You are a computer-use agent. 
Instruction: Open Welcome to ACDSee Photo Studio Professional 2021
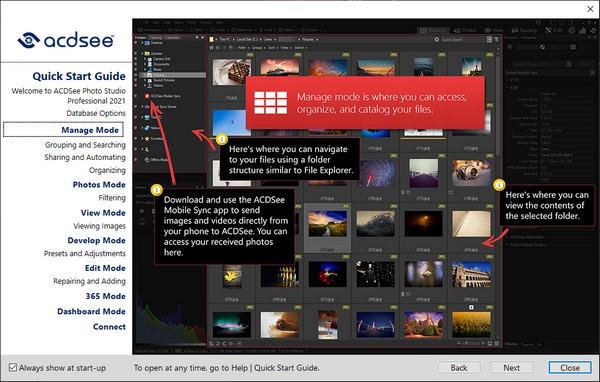click(68, 96)
